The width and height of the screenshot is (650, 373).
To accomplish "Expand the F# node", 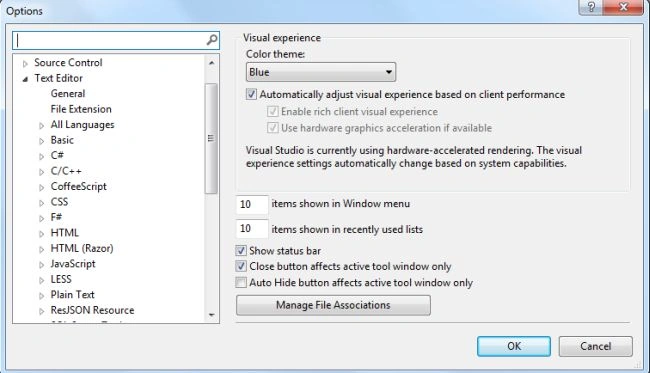I will click(x=41, y=218).
